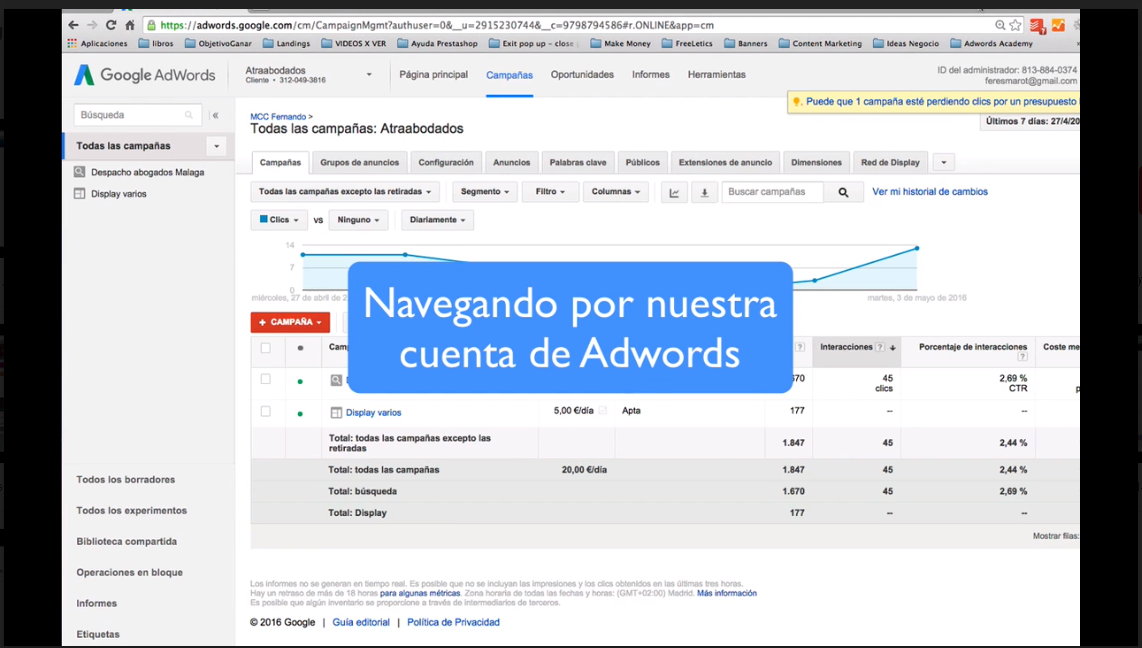Image resolution: width=1142 pixels, height=648 pixels.
Task: Open the Aplicaciones apps grid icon
Action: click(71, 44)
